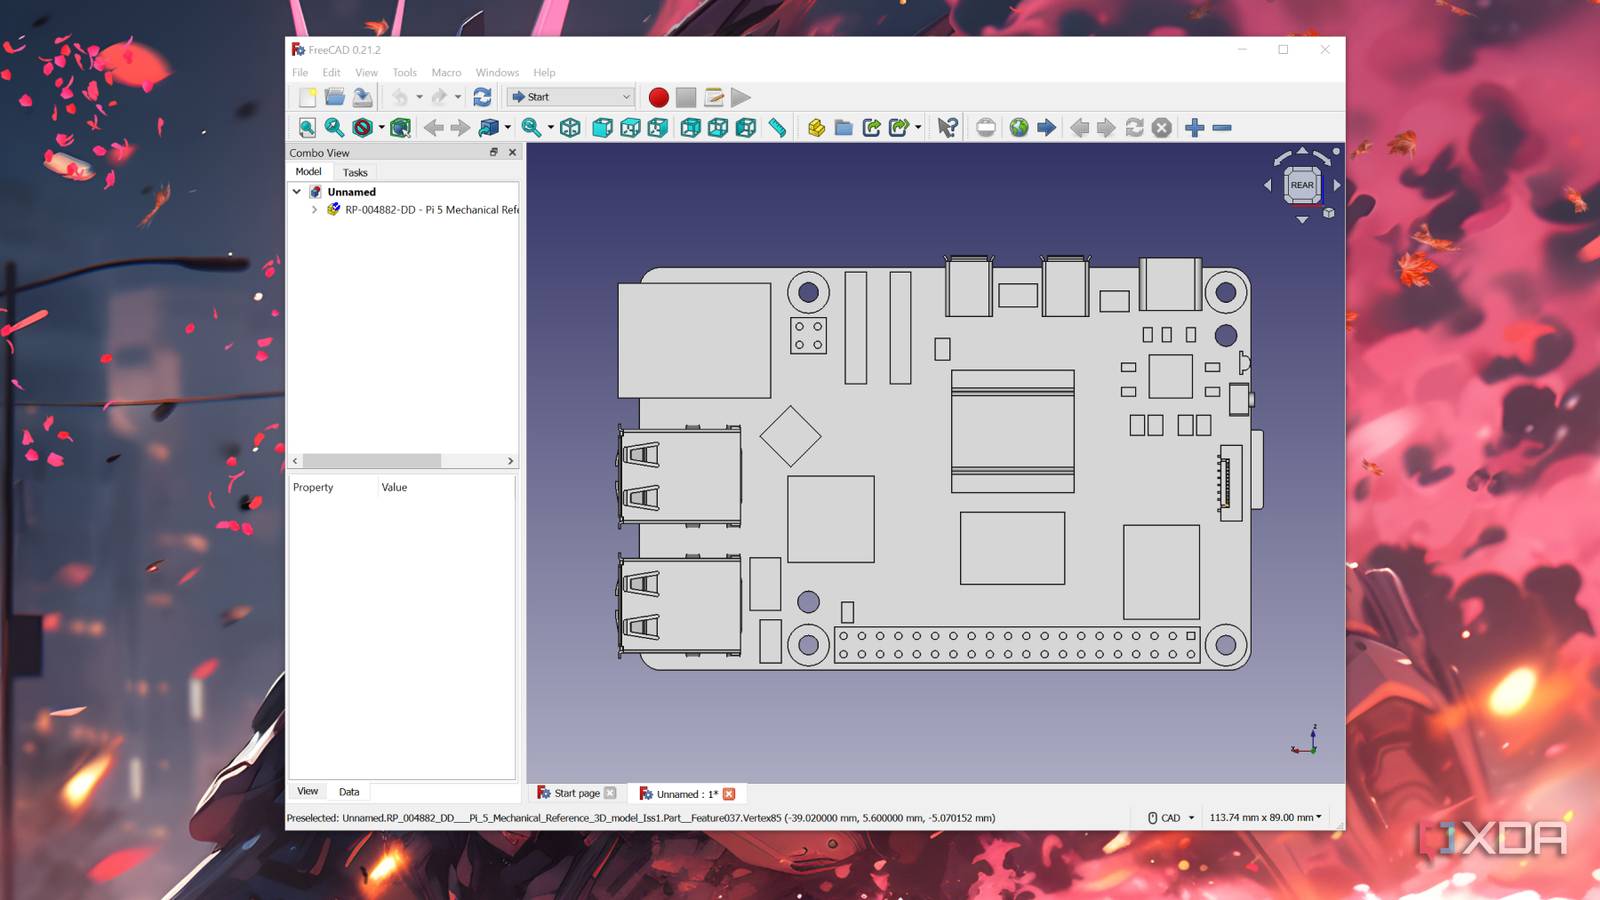Click the Open file folder icon

point(335,97)
